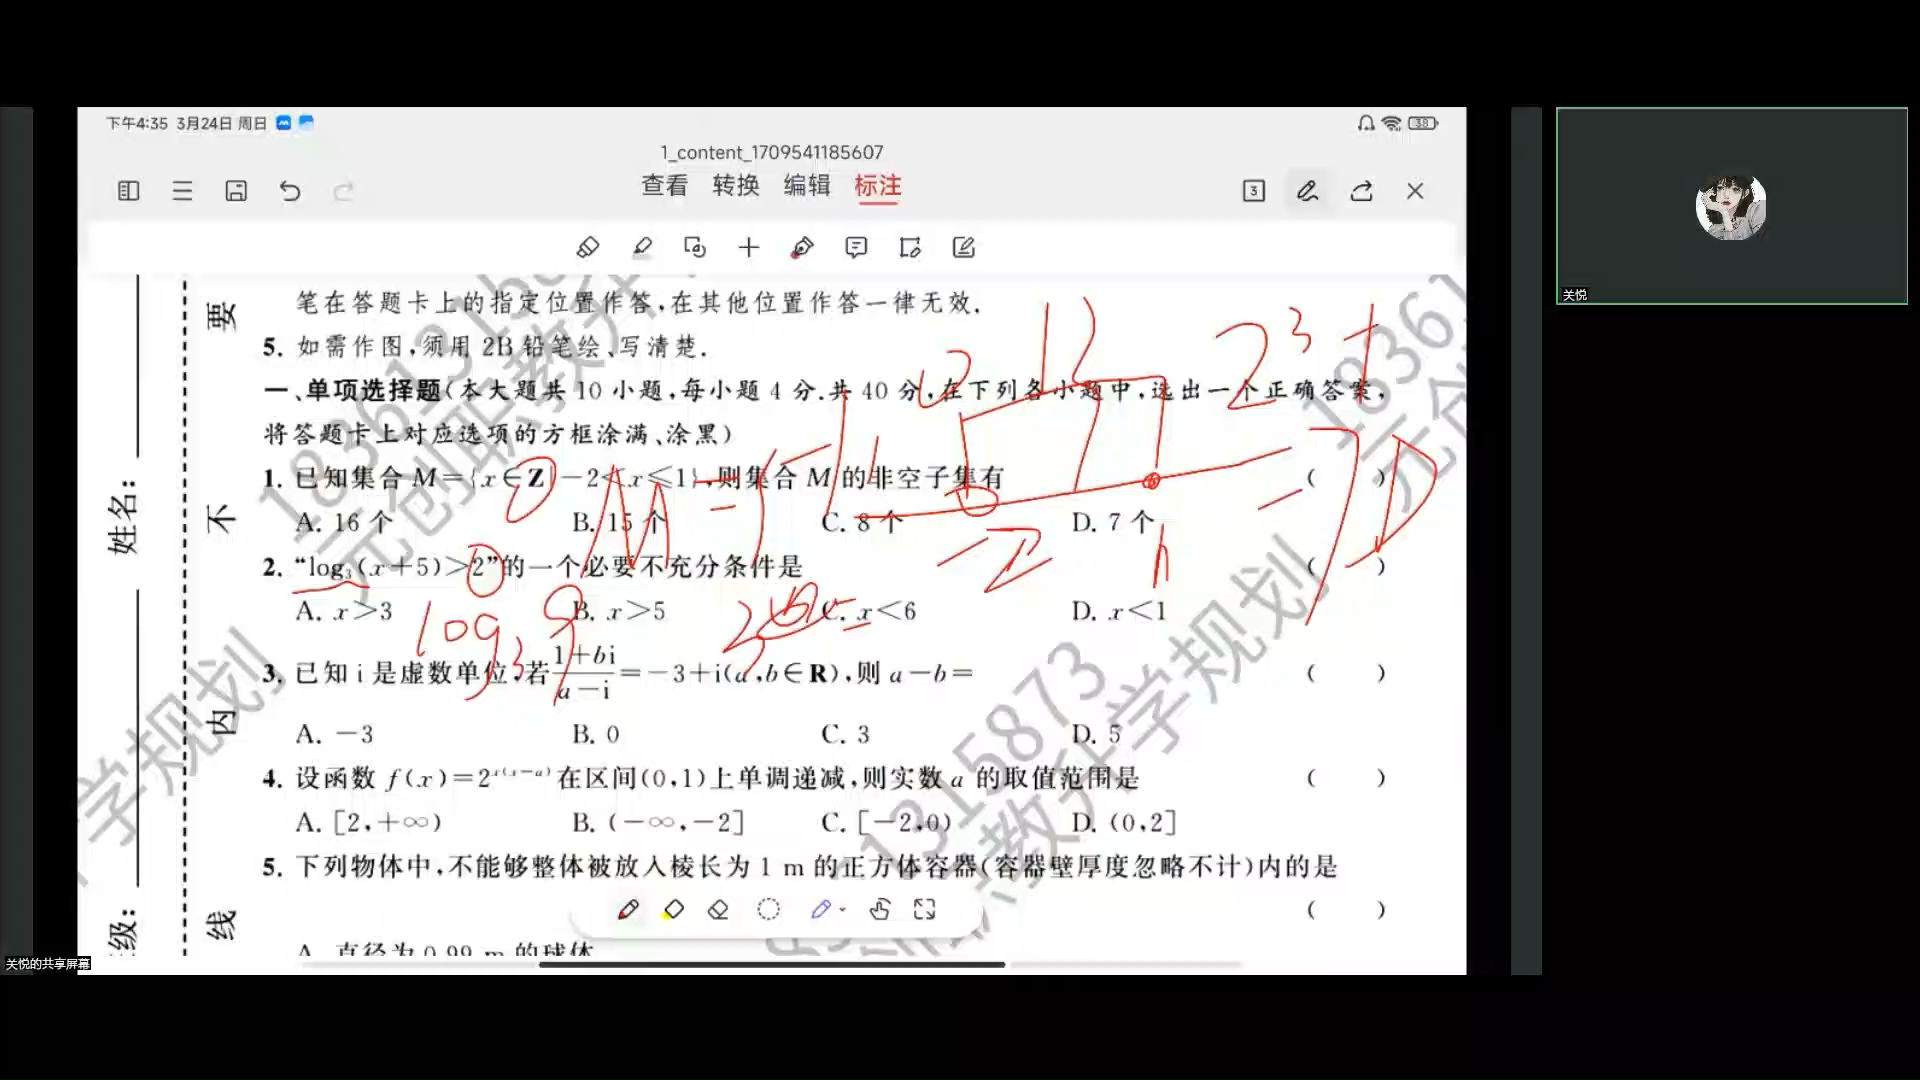
Task: Undo the last annotation stroke
Action: click(290, 191)
